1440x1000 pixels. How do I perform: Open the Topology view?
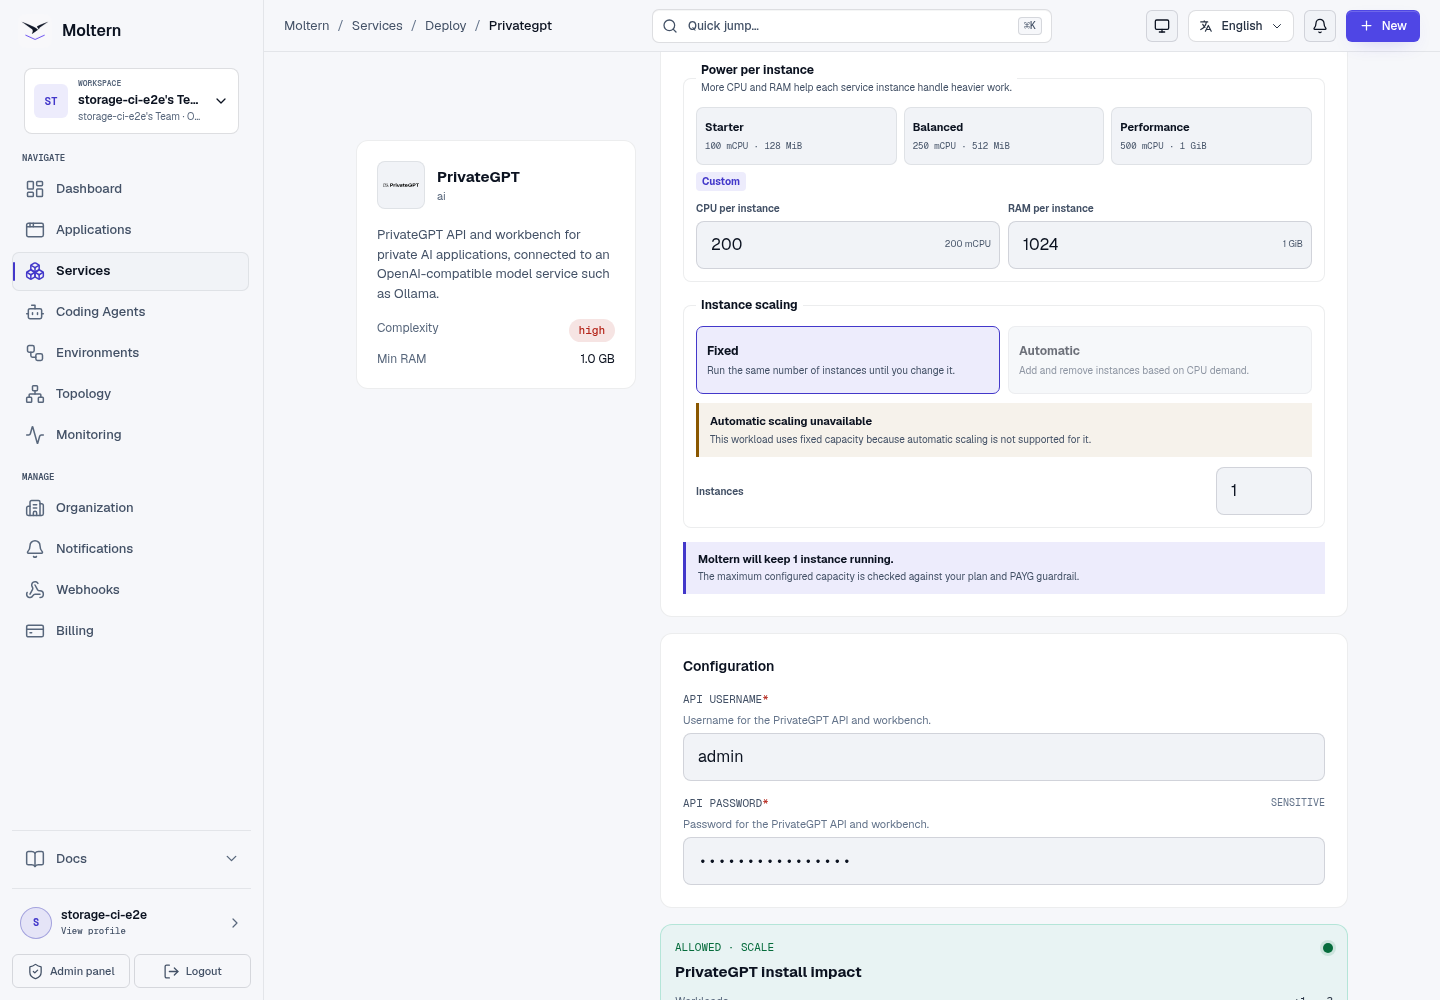(130, 394)
